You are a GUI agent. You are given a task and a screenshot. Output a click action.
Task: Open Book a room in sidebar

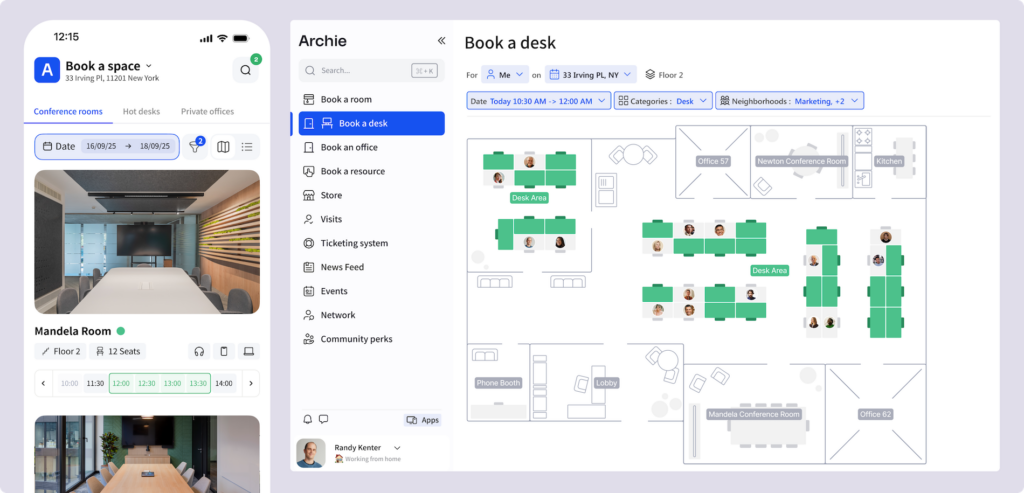372,99
